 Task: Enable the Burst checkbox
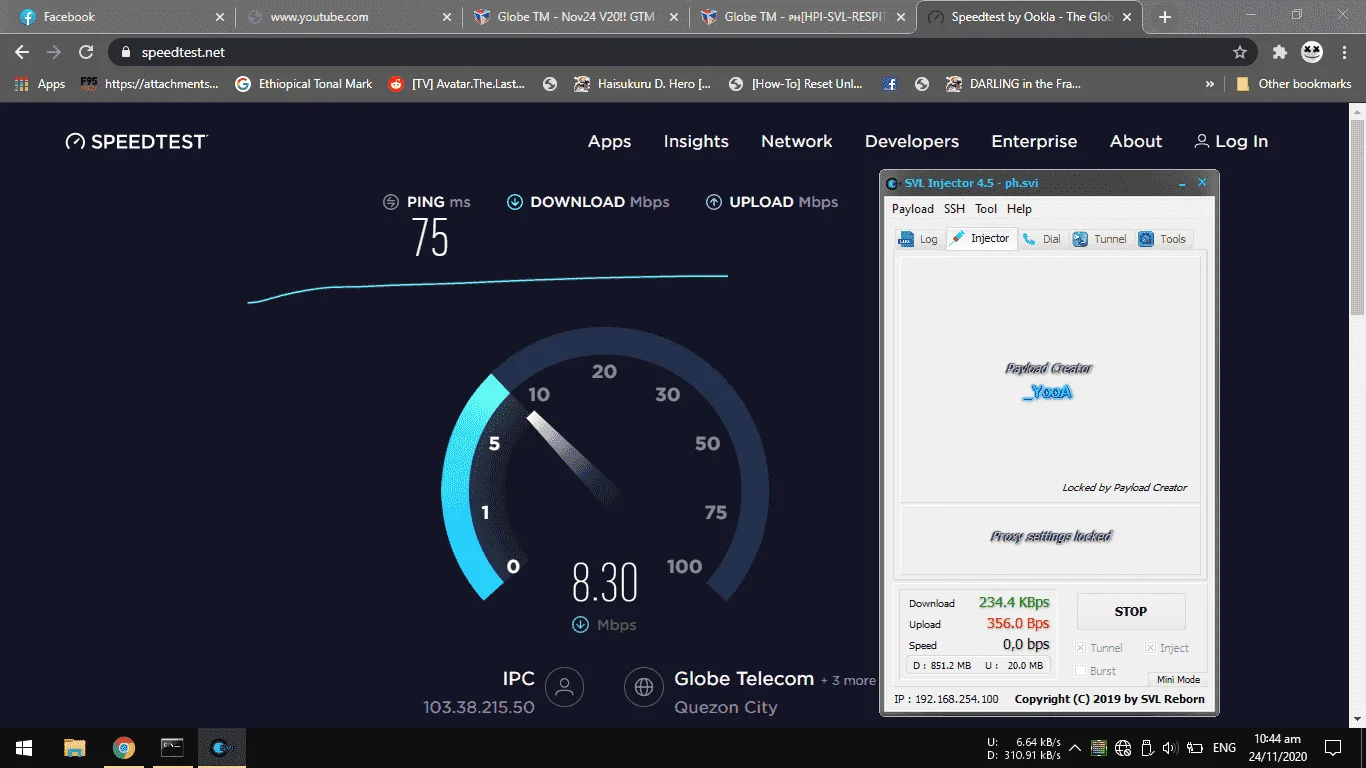tap(1080, 671)
